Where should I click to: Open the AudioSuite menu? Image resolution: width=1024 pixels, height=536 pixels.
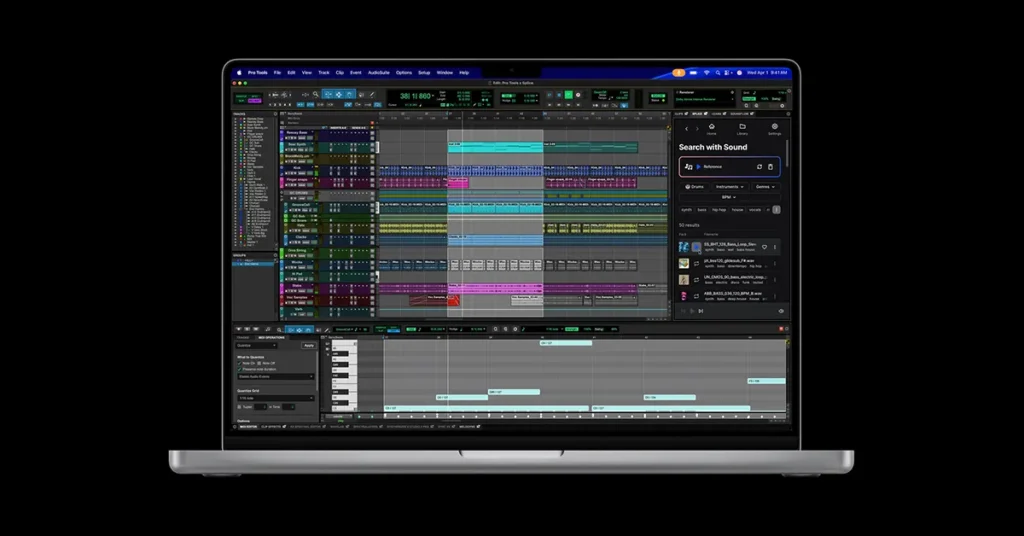(x=378, y=73)
